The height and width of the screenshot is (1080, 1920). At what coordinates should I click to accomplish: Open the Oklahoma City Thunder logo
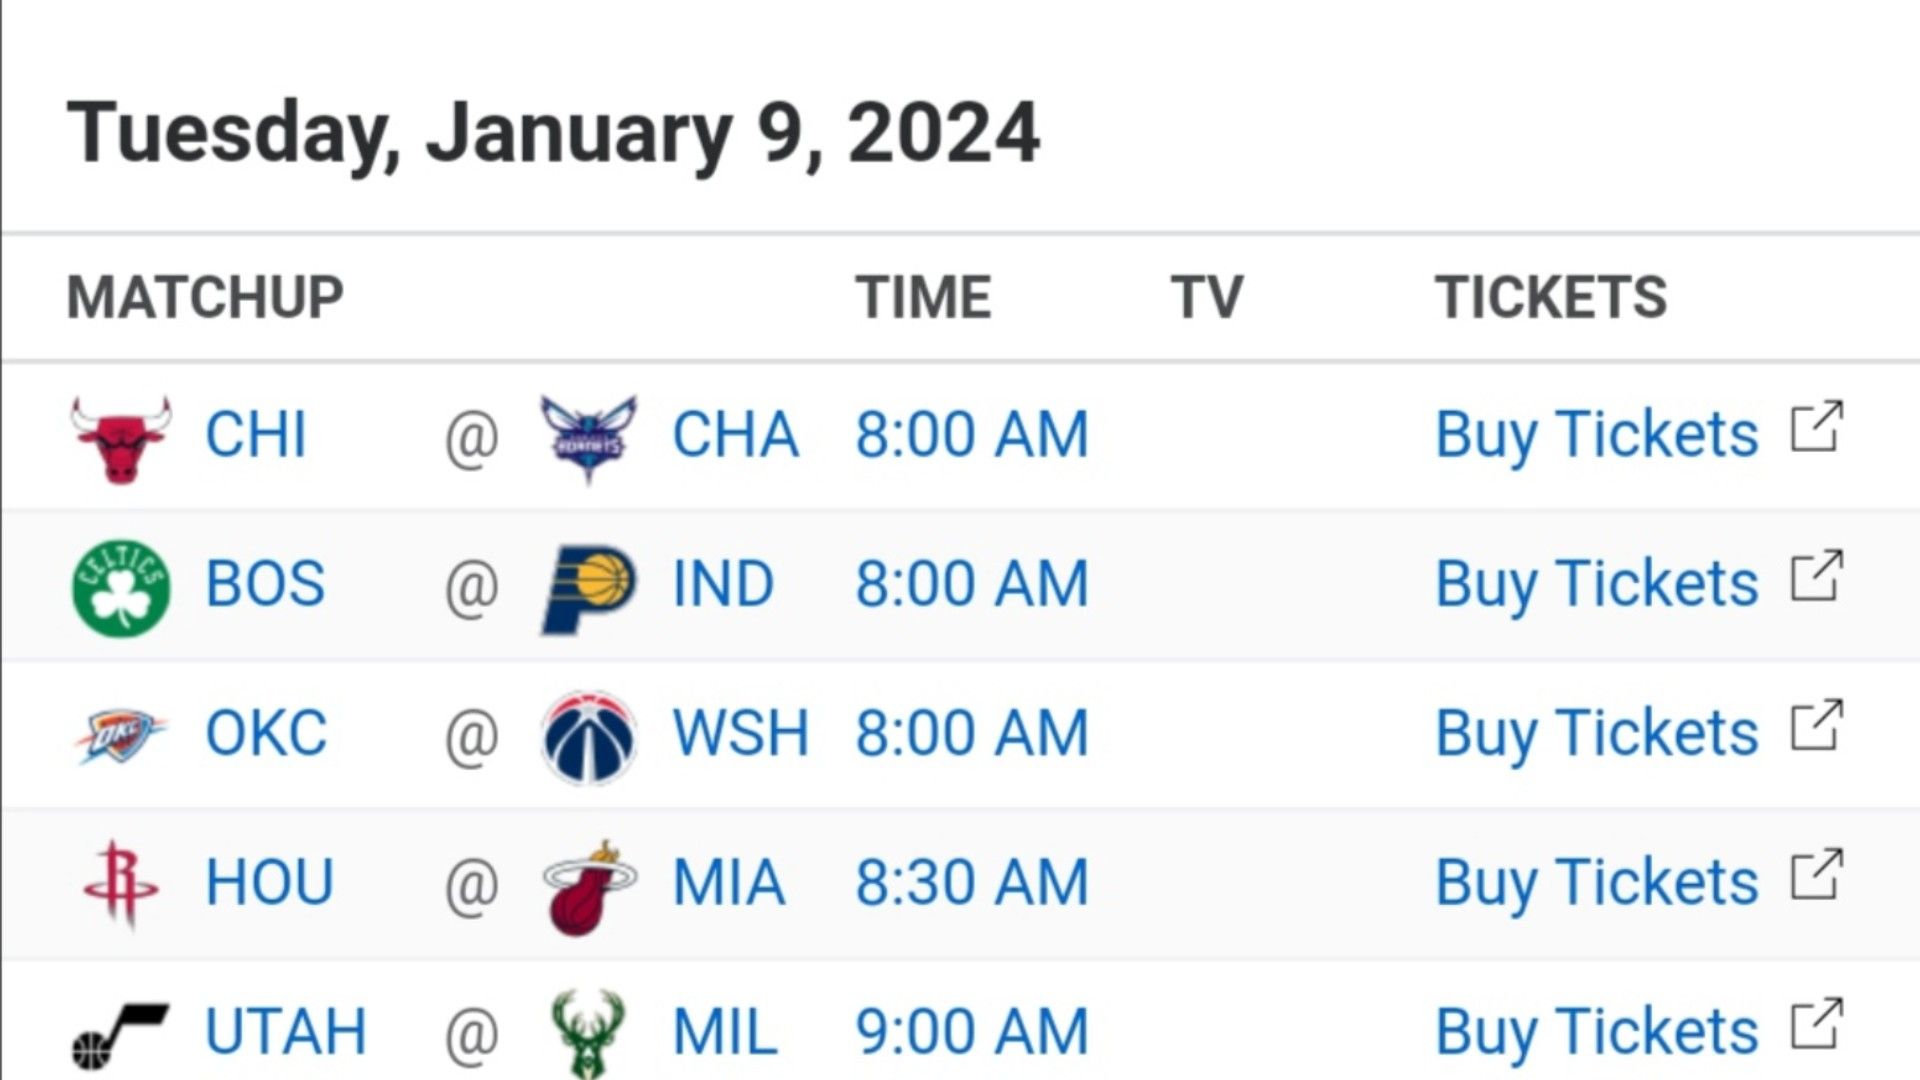pyautogui.click(x=121, y=736)
